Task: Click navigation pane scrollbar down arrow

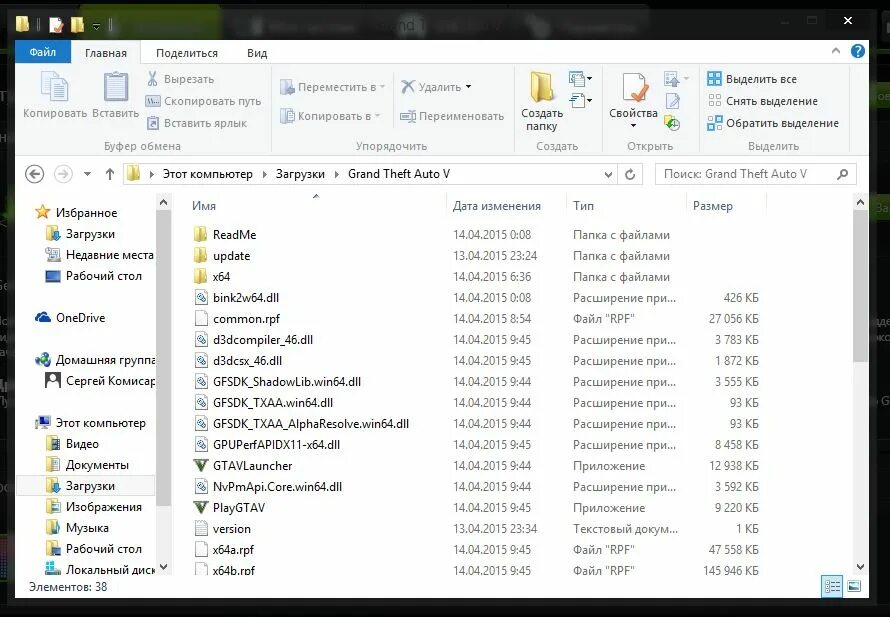Action: point(163,566)
